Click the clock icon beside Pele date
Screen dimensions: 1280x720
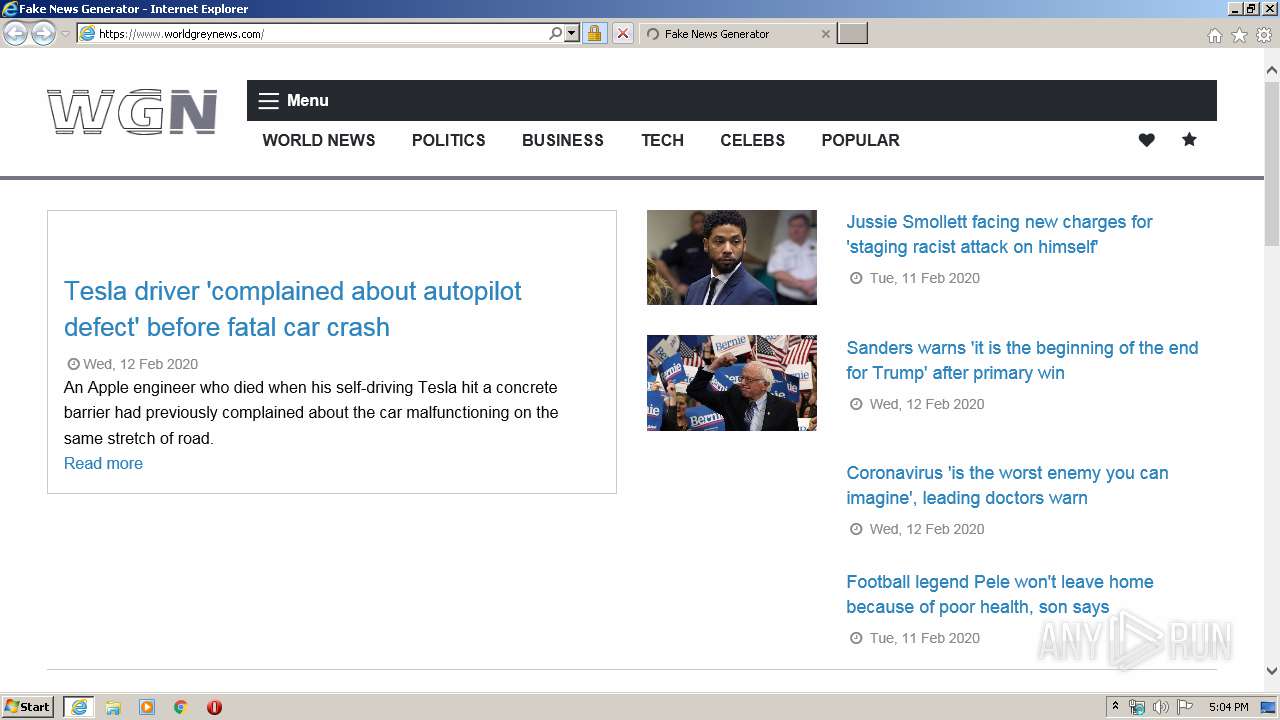click(x=856, y=638)
